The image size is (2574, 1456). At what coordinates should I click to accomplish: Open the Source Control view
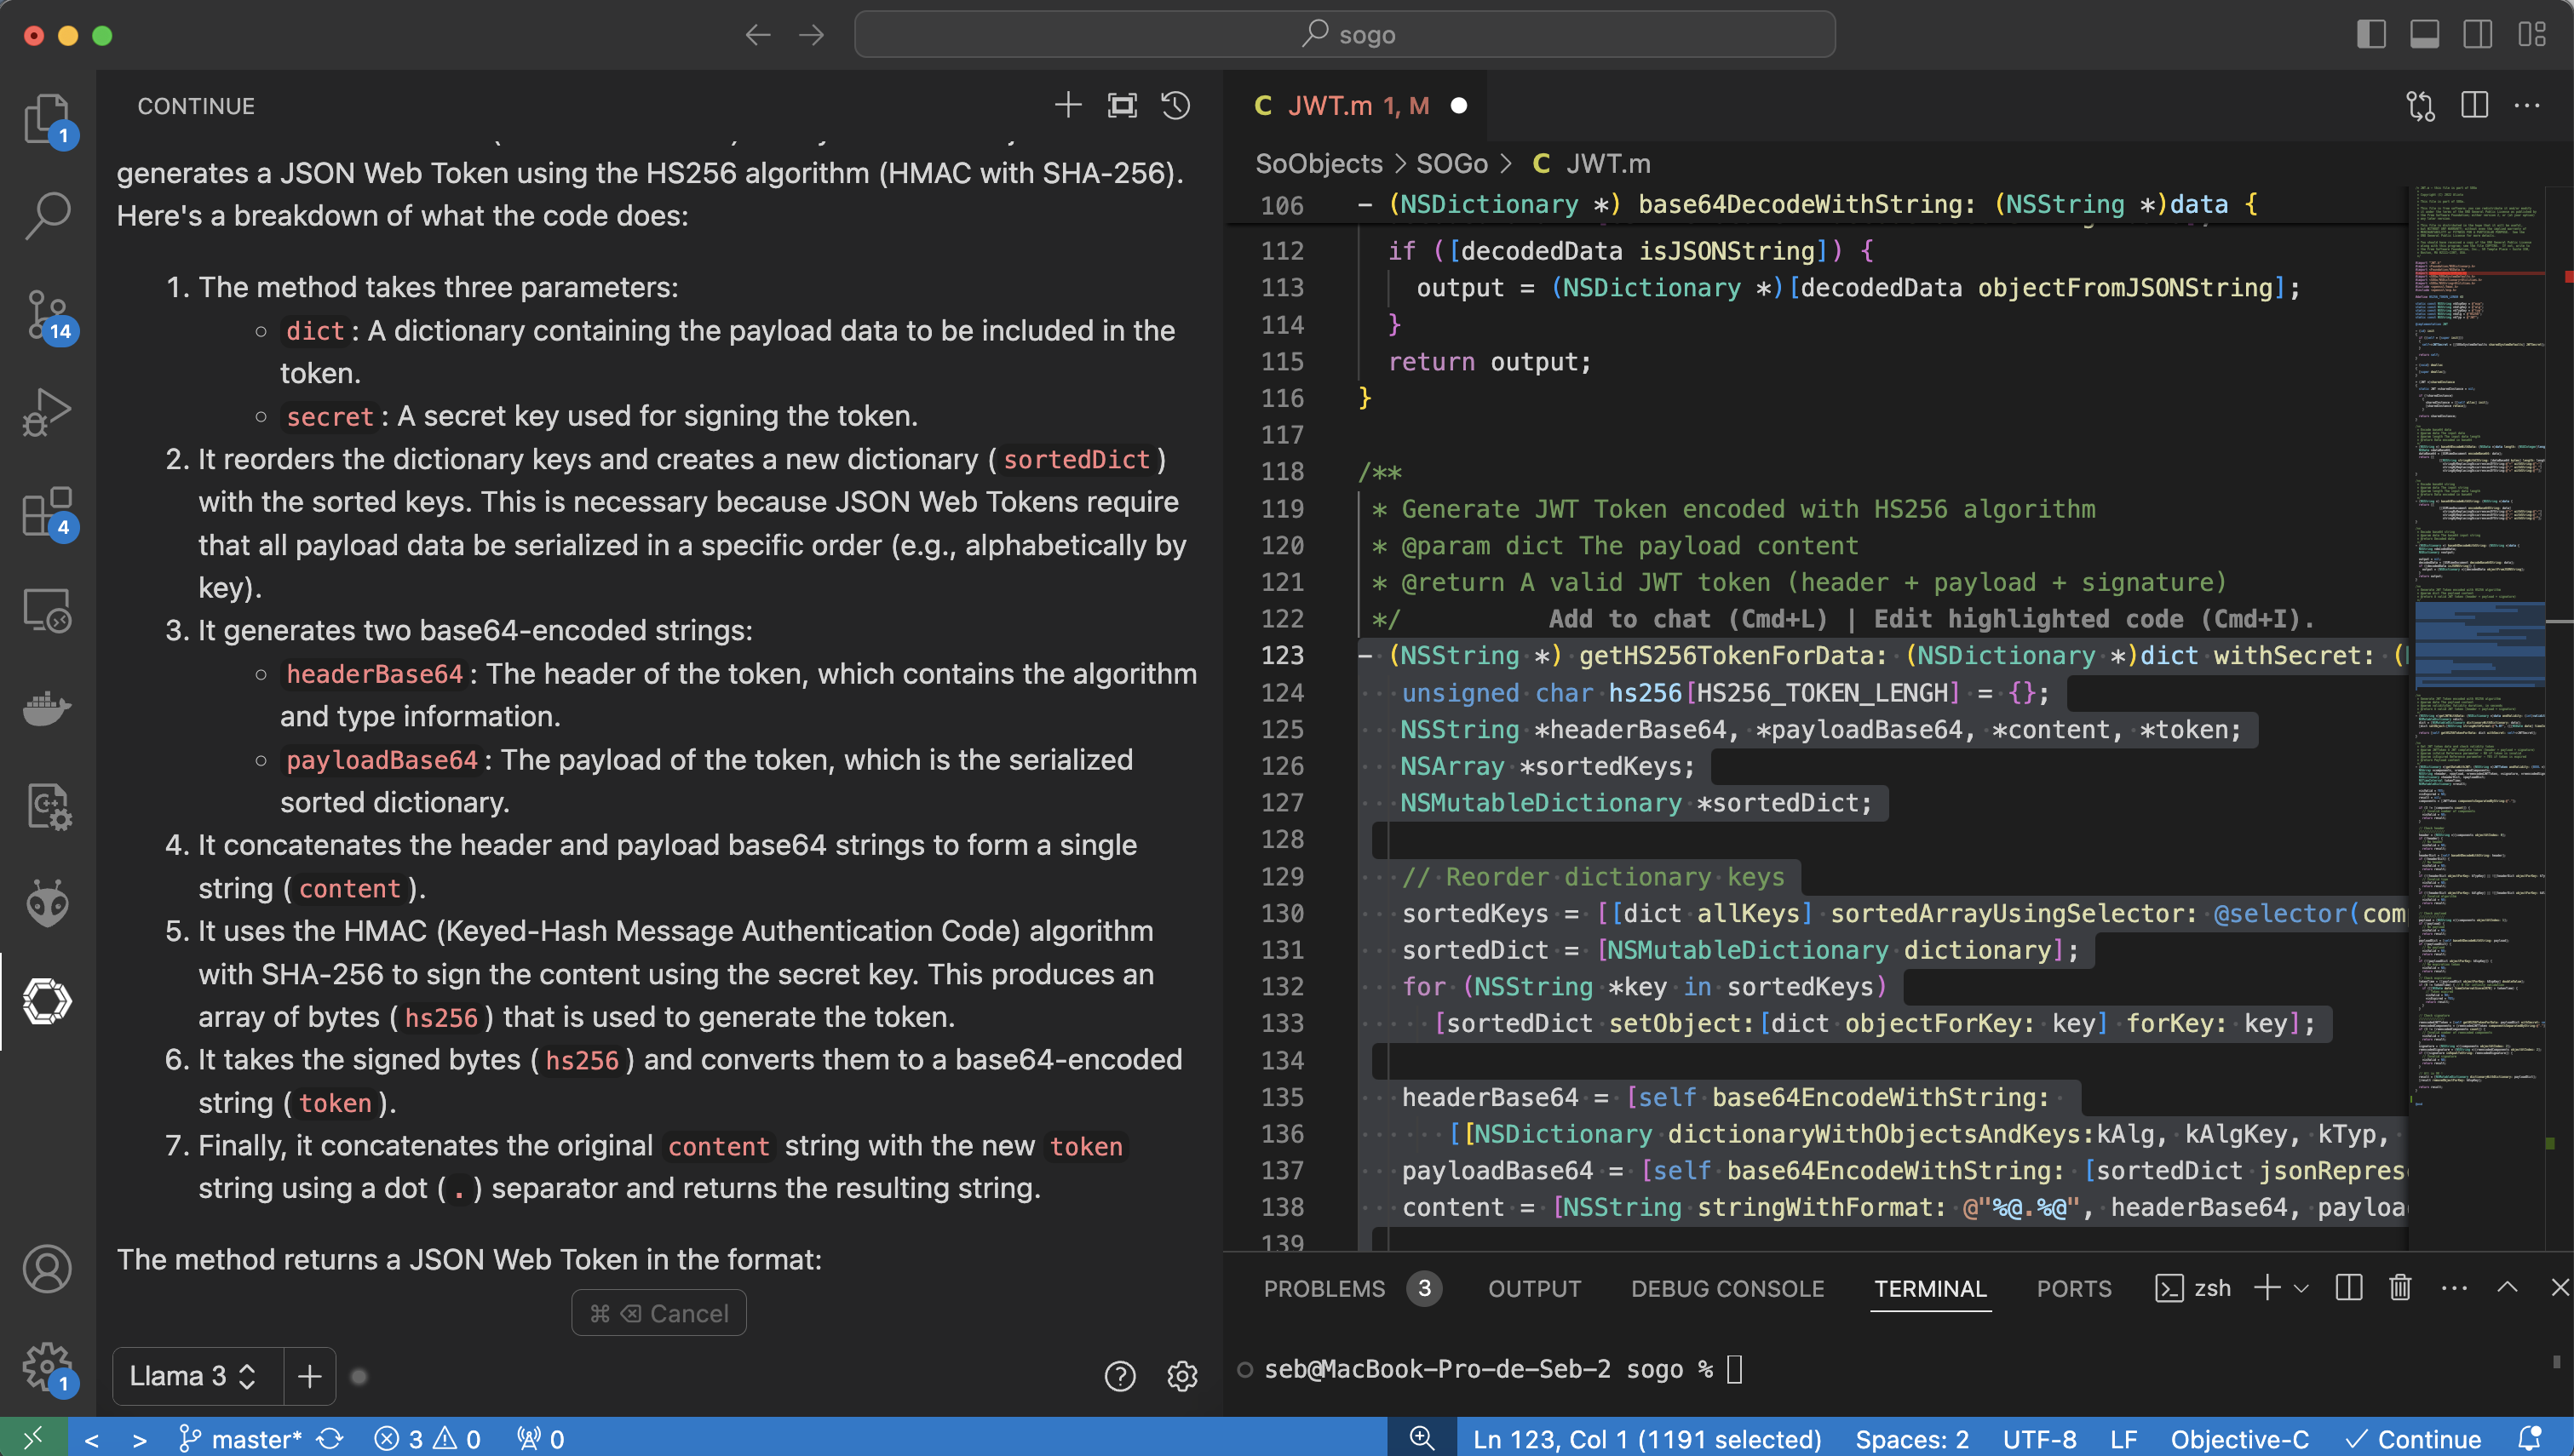(x=47, y=315)
